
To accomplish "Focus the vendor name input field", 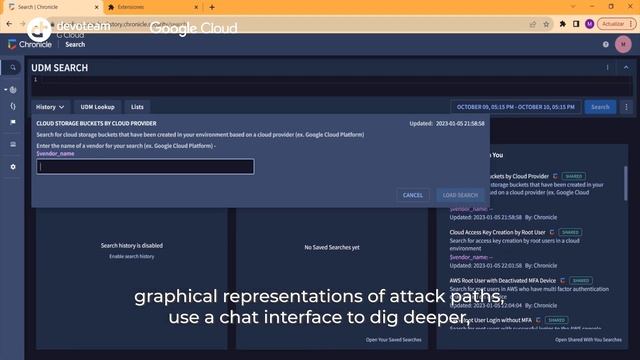I will click(145, 167).
